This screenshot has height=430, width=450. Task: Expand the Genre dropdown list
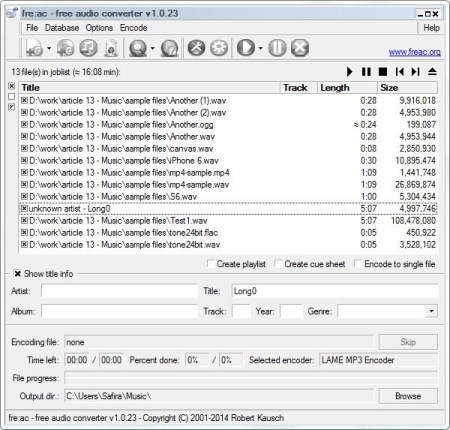pyautogui.click(x=431, y=311)
